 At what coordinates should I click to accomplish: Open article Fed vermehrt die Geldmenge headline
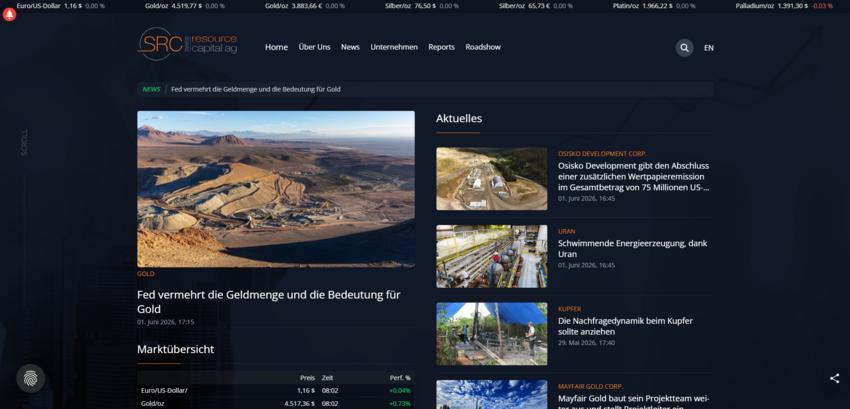(x=269, y=302)
